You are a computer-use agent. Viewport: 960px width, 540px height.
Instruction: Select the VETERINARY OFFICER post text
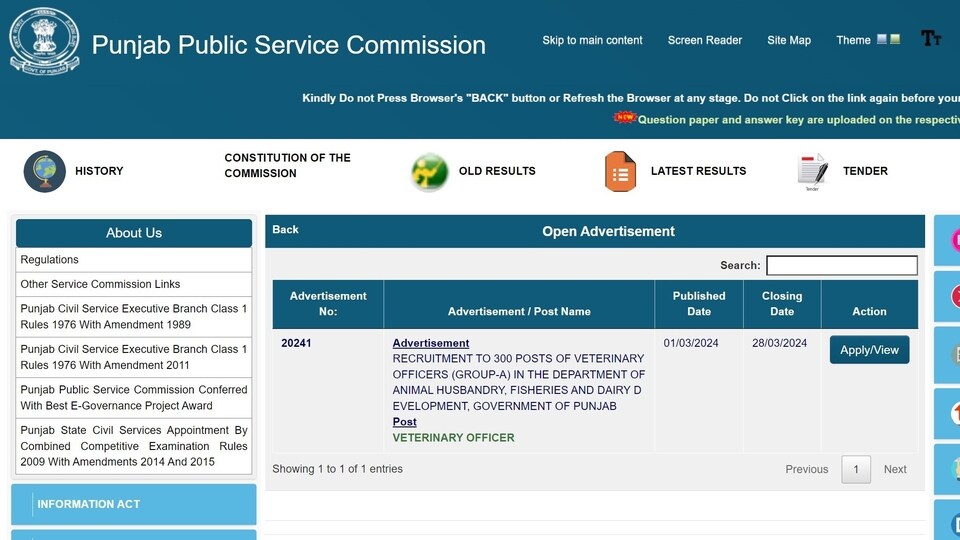454,438
